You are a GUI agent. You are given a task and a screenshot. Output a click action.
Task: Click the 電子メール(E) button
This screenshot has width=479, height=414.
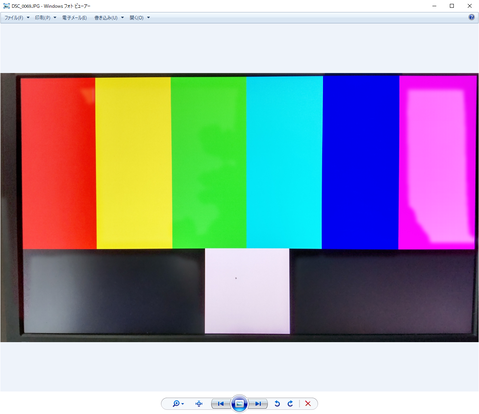74,18
